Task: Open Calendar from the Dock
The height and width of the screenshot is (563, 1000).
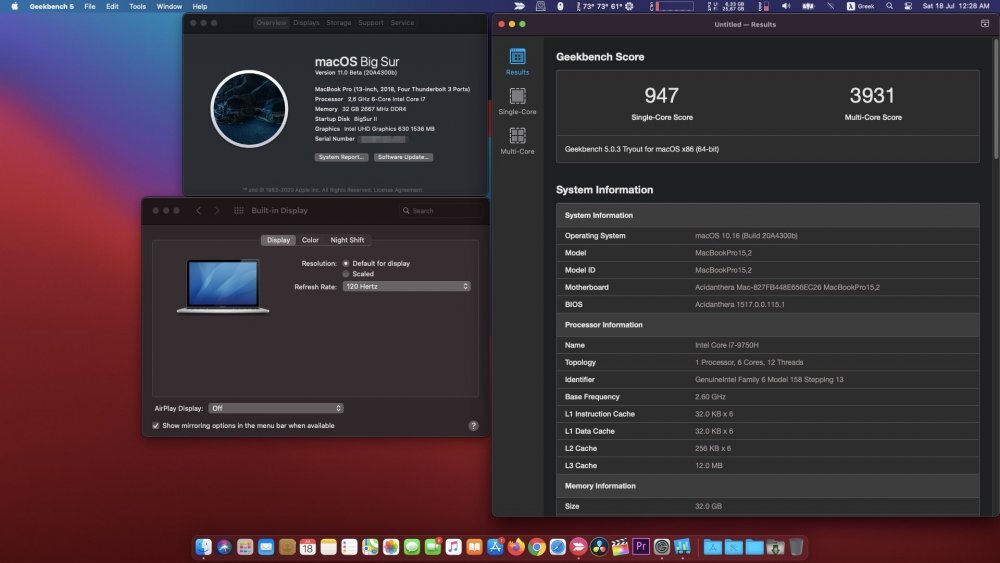Action: pos(307,547)
